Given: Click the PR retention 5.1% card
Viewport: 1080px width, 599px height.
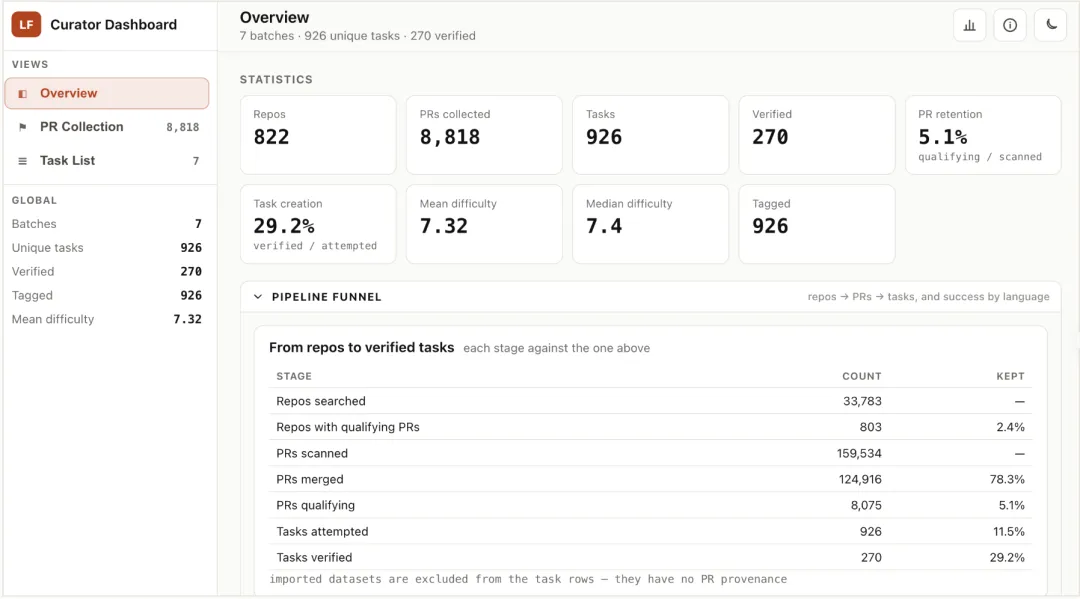Looking at the screenshot, I should [983, 135].
